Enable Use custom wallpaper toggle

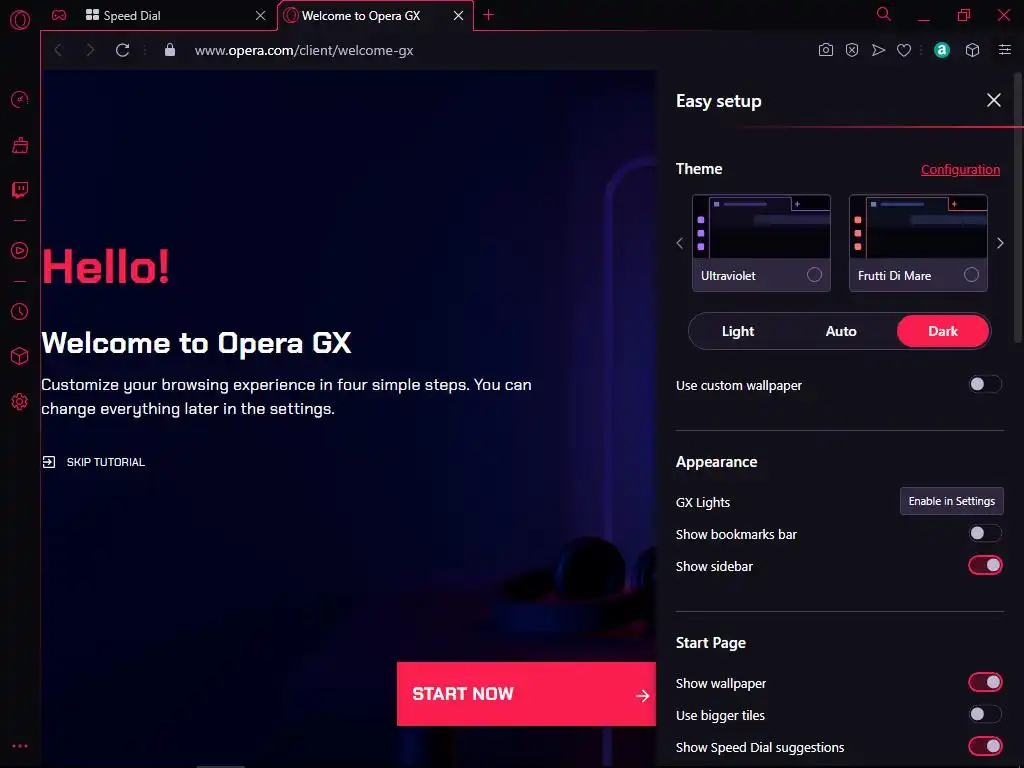984,385
